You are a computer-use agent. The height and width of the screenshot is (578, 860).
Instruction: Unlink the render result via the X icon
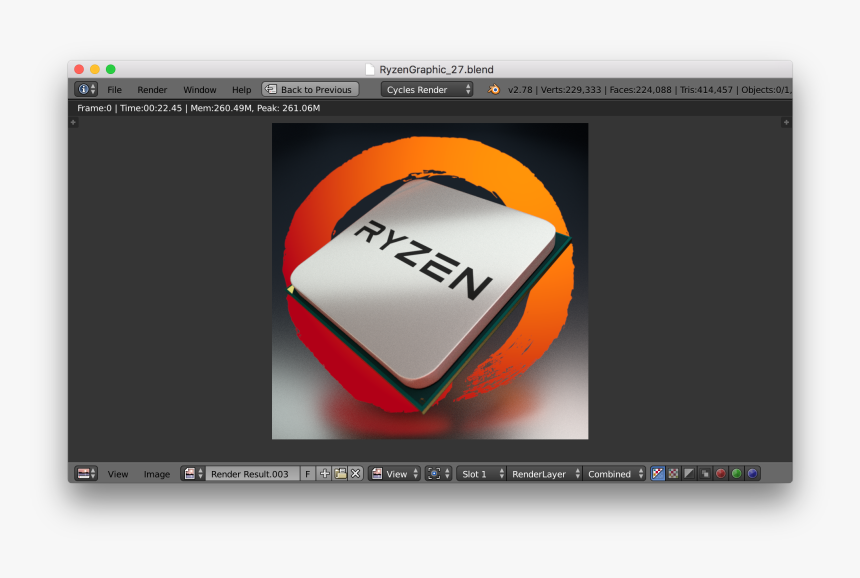355,473
